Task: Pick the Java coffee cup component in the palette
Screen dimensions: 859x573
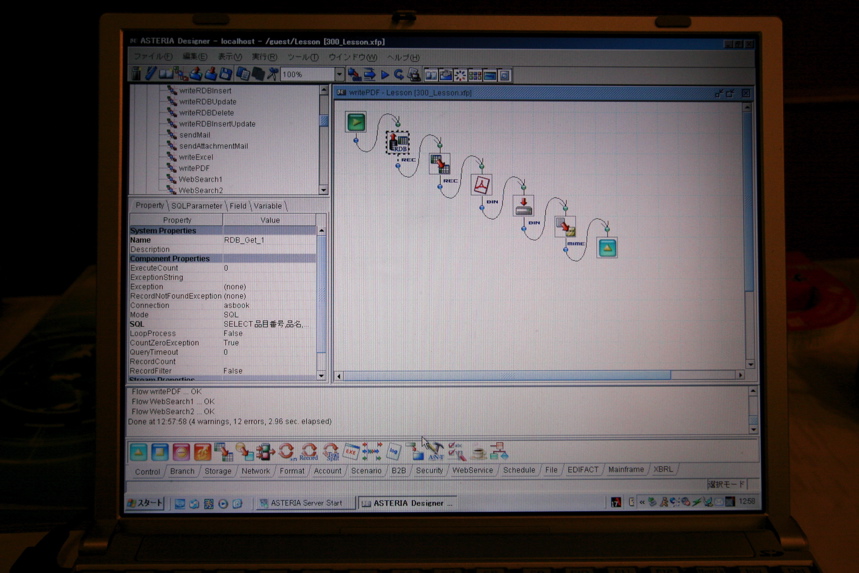Action: coord(478,451)
